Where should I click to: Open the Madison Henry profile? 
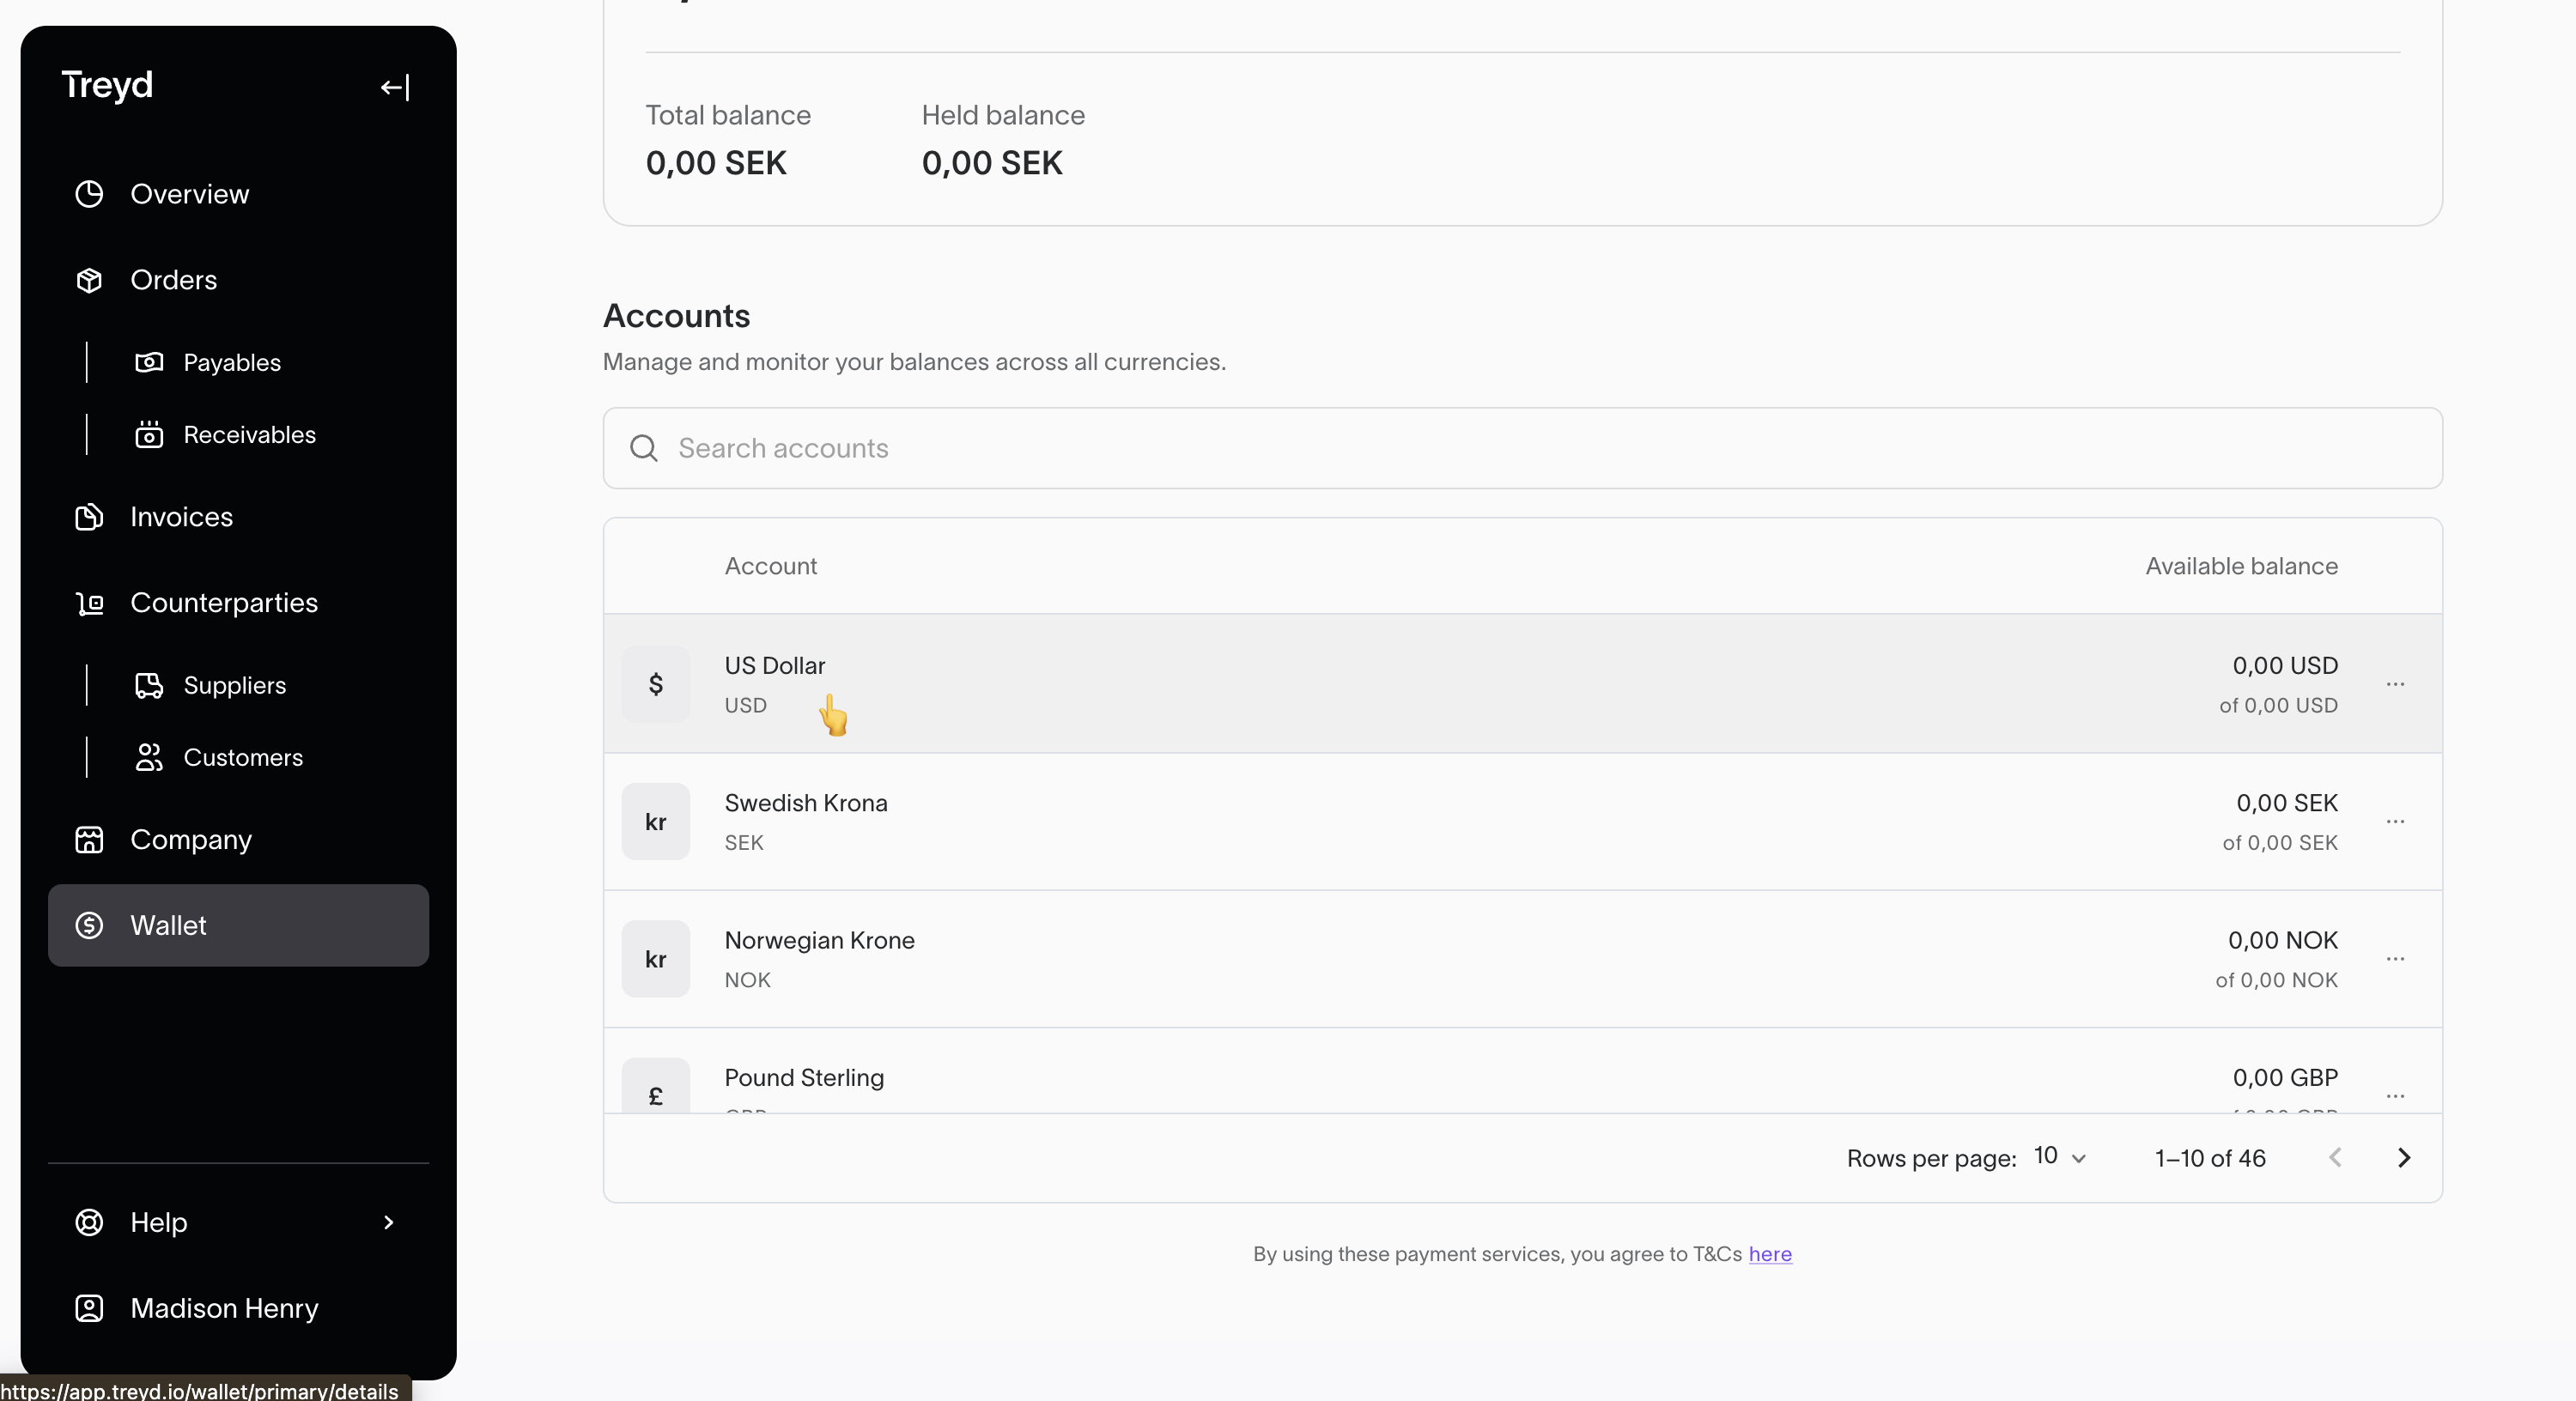[223, 1308]
